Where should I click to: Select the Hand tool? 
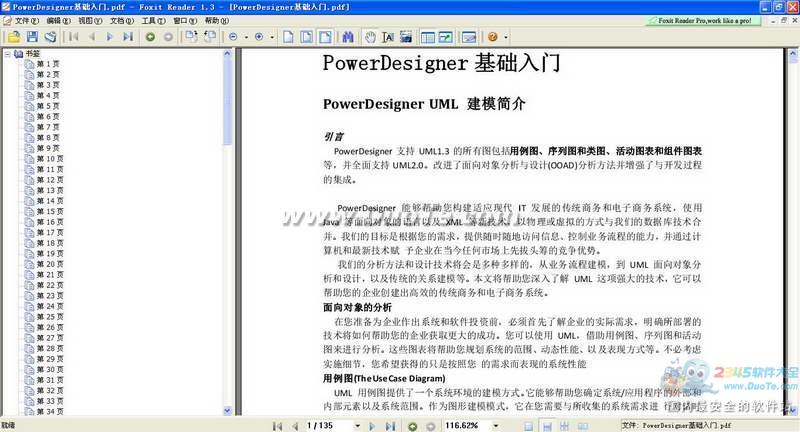[x=370, y=37]
